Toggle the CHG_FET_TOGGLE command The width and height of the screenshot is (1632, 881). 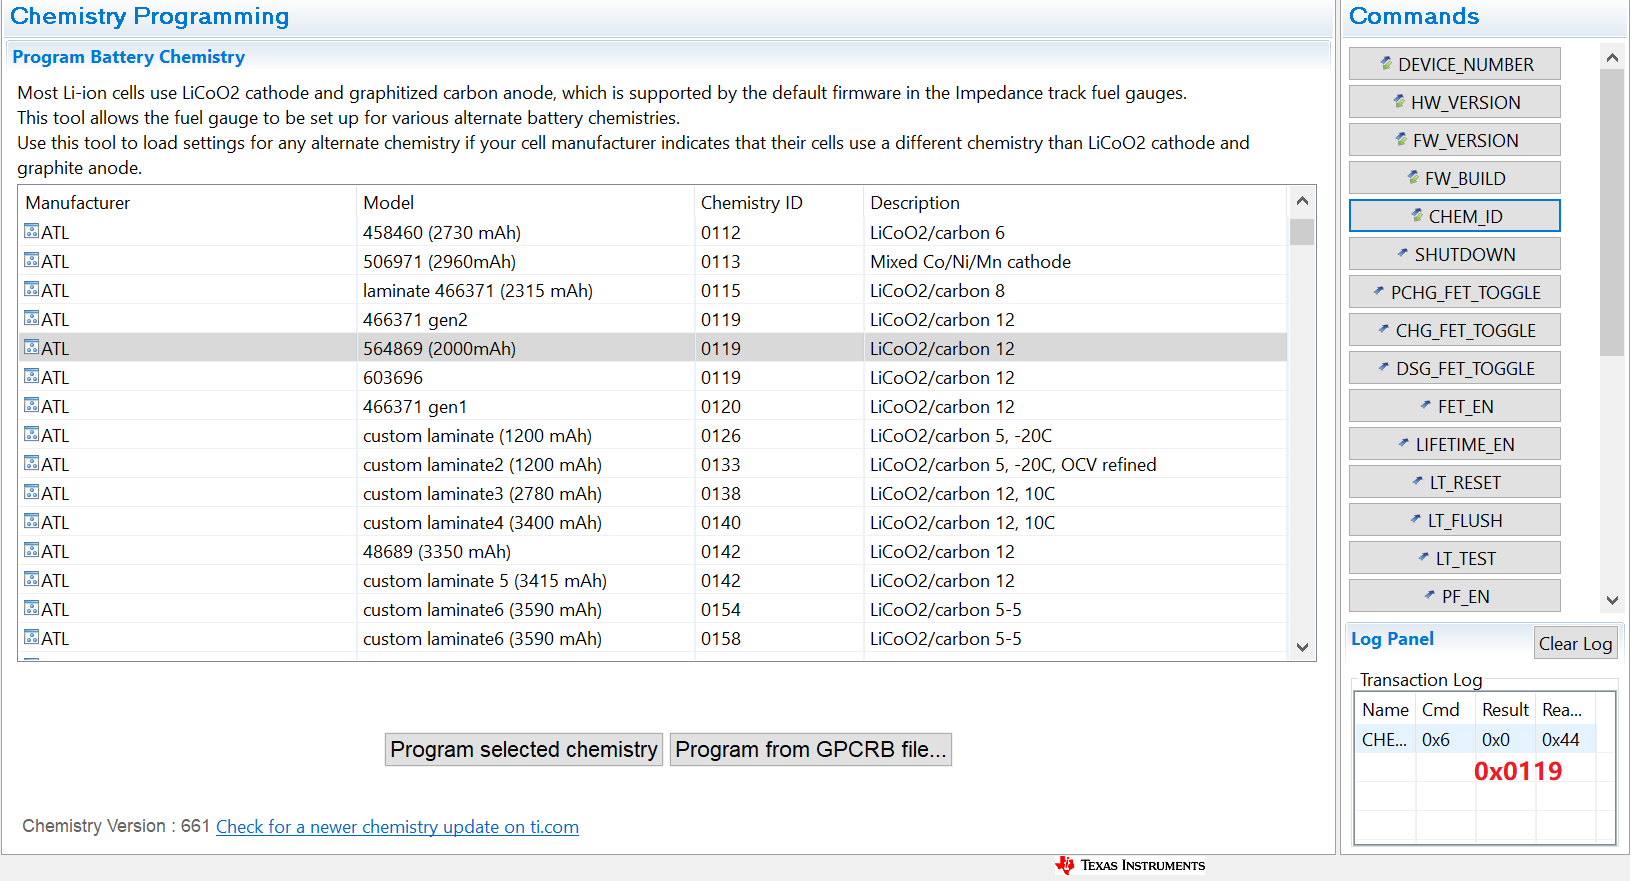(1454, 330)
